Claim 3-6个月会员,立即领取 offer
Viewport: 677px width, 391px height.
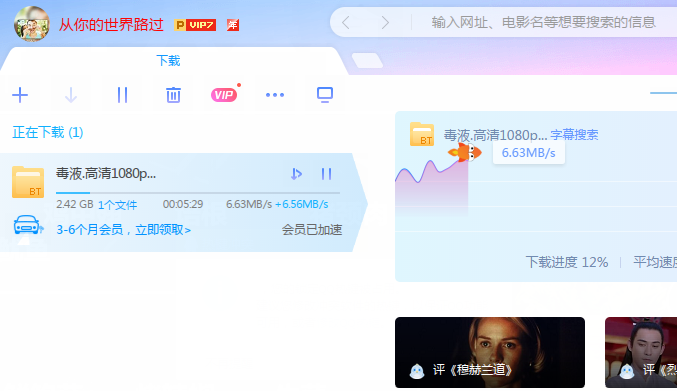123,230
